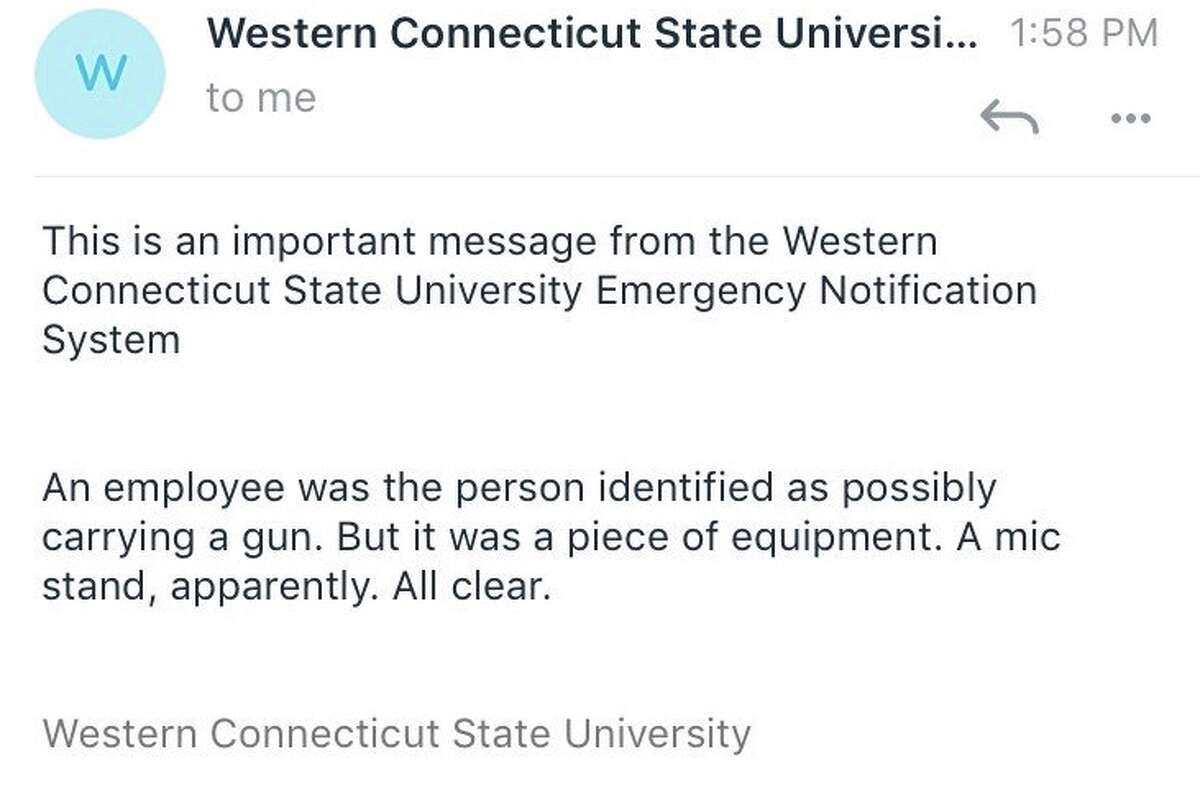Expand recipient details via "to me"
The height and width of the screenshot is (790, 1200).
tap(261, 98)
